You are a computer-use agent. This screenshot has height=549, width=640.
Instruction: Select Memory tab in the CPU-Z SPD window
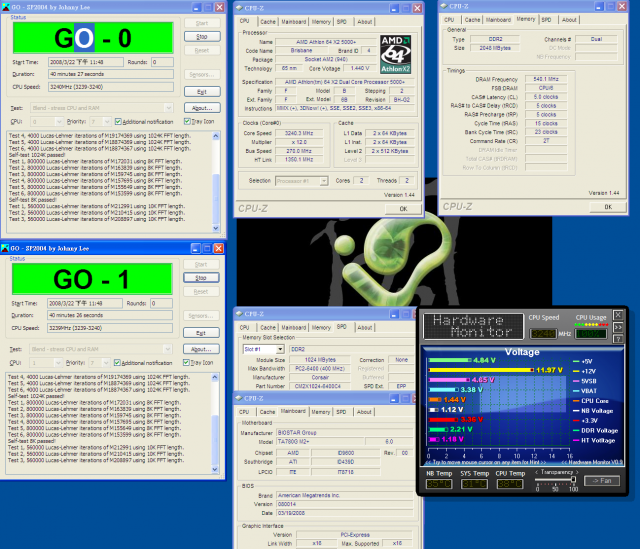[x=321, y=327]
